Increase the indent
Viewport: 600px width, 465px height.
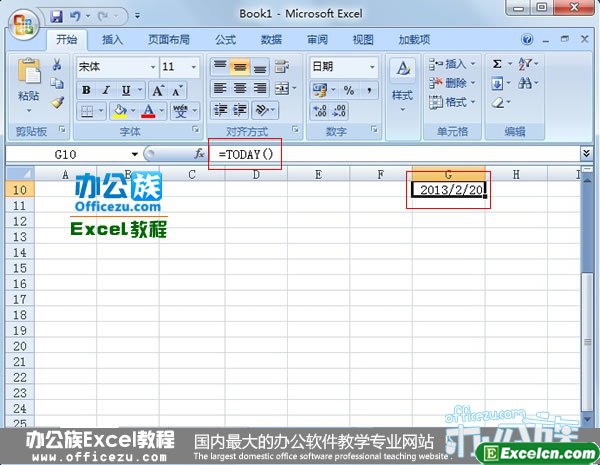[x=240, y=110]
